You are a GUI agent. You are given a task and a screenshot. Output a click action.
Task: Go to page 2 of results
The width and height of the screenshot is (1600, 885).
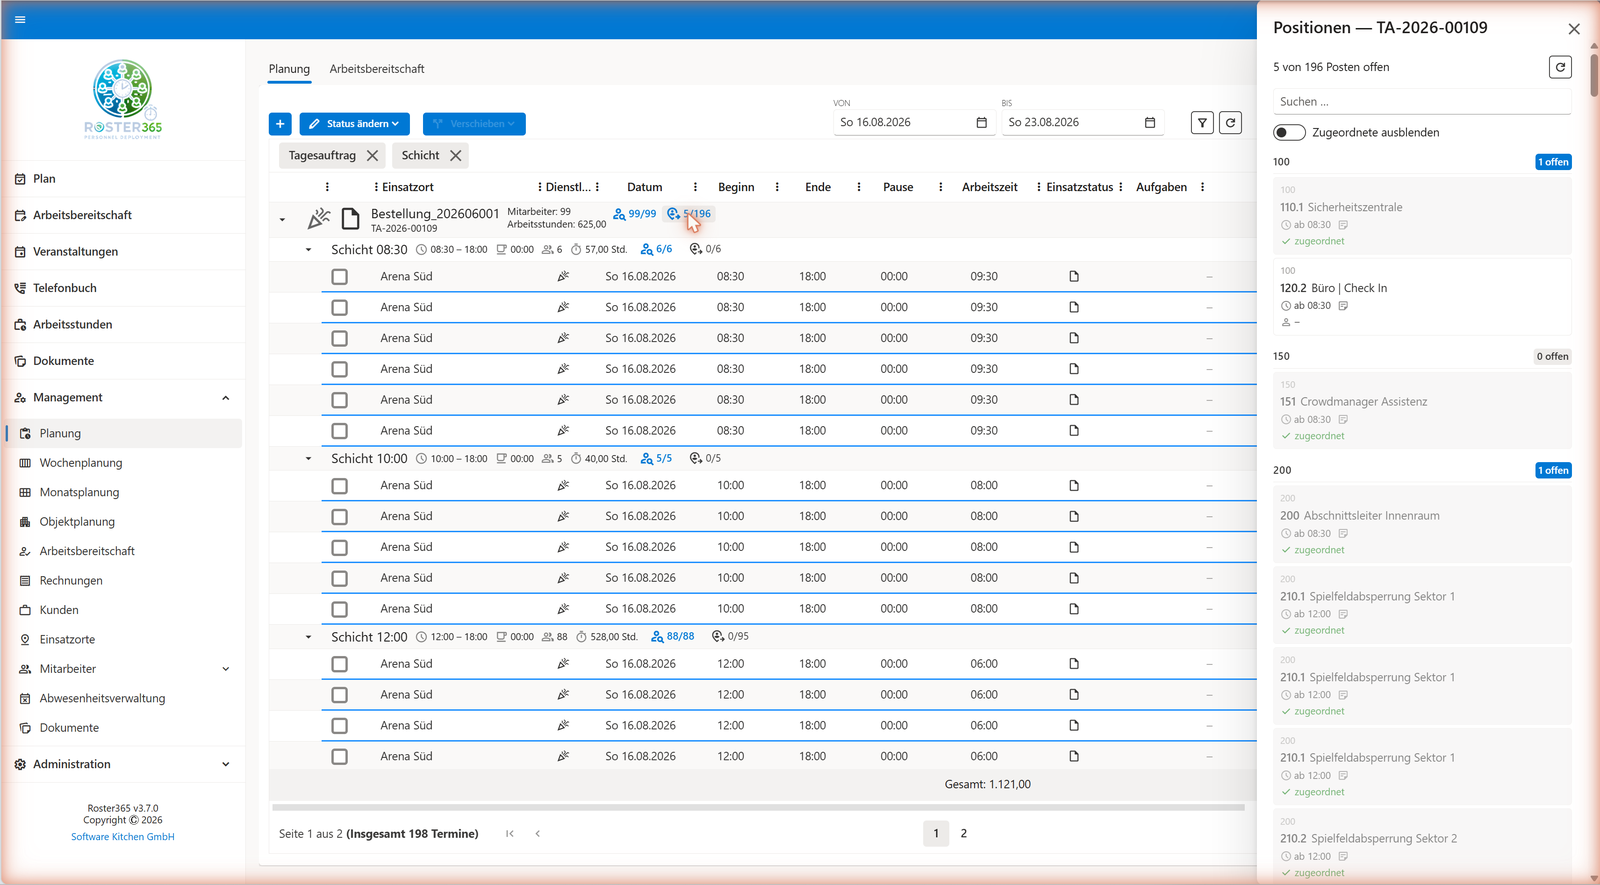[964, 834]
